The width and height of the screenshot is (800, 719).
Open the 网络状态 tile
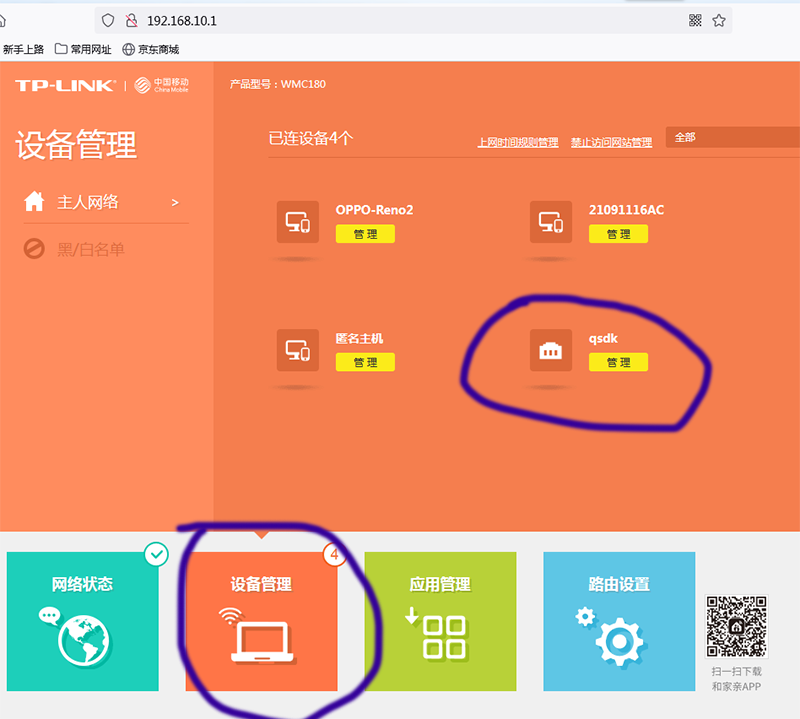(82, 621)
